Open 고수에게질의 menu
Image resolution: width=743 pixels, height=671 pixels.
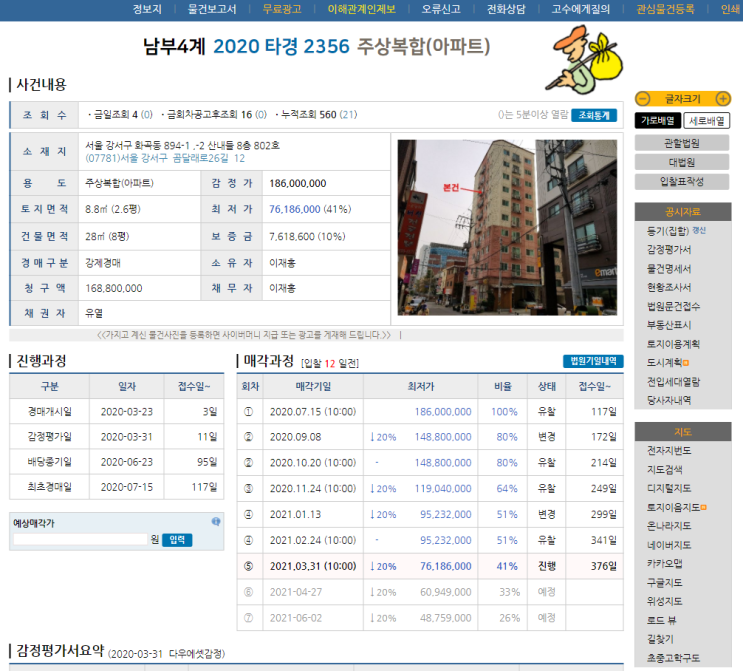(x=580, y=9)
